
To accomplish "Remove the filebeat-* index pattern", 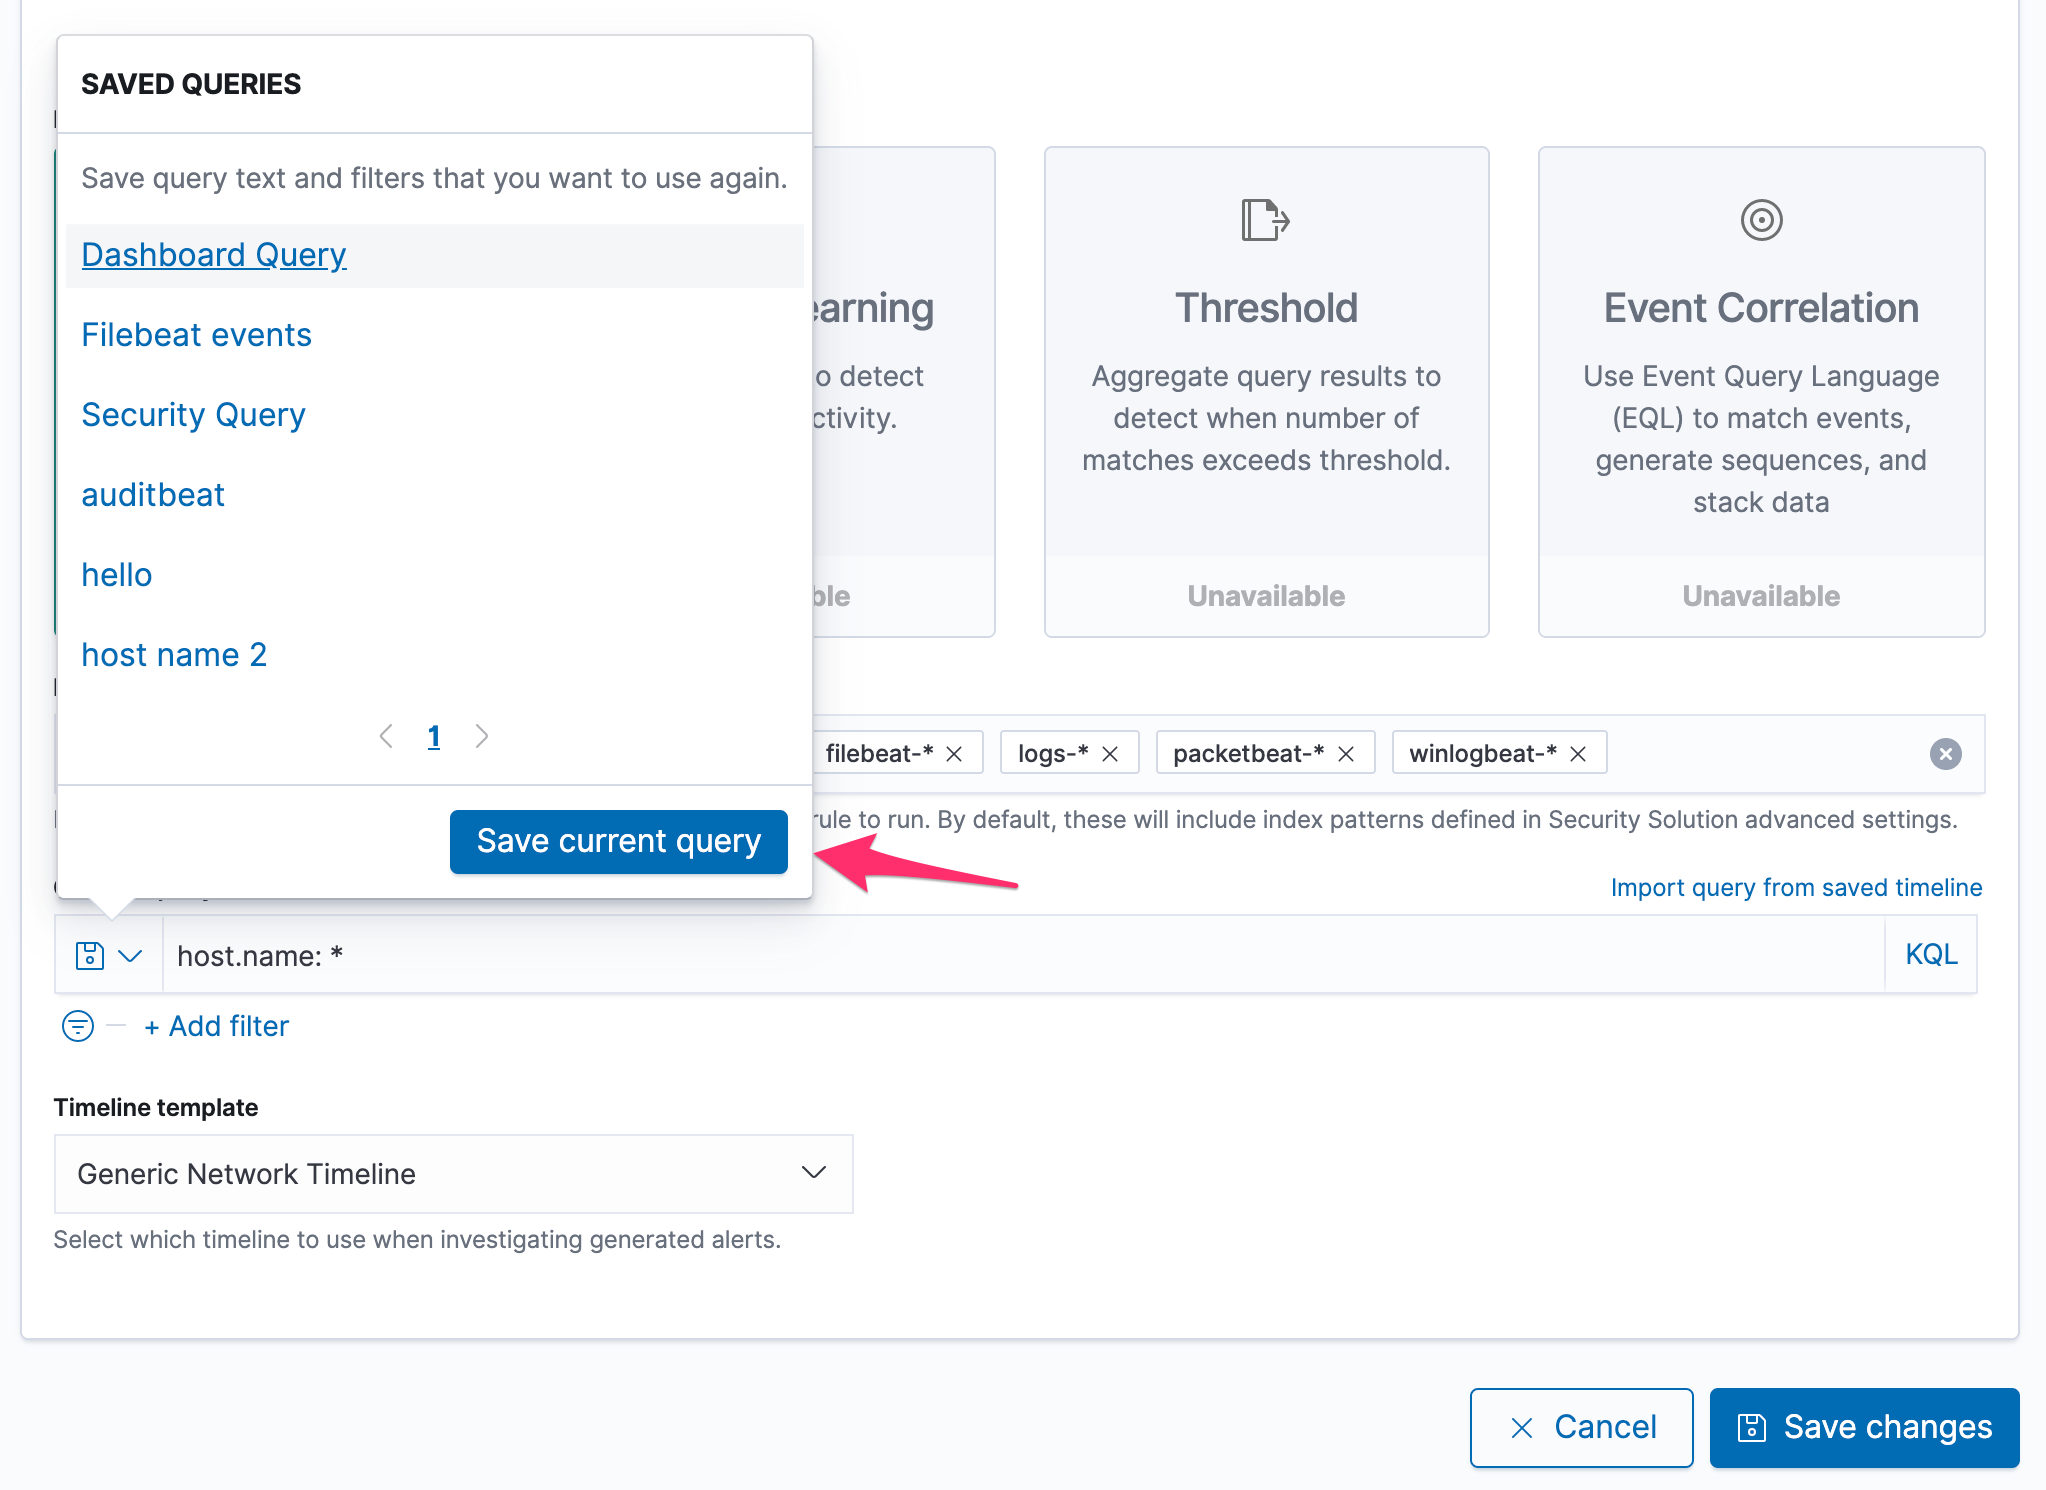I will click(x=954, y=754).
